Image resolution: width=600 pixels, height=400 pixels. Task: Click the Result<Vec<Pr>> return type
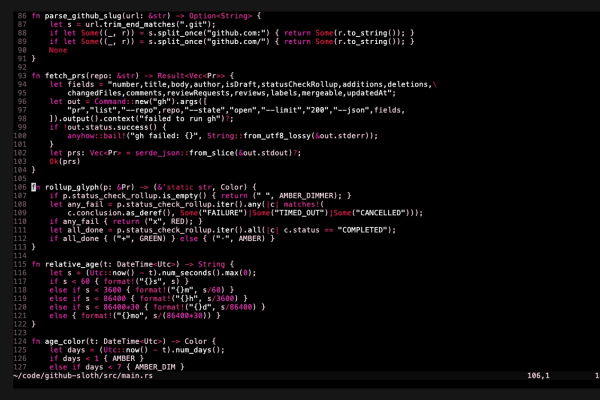[x=191, y=76]
